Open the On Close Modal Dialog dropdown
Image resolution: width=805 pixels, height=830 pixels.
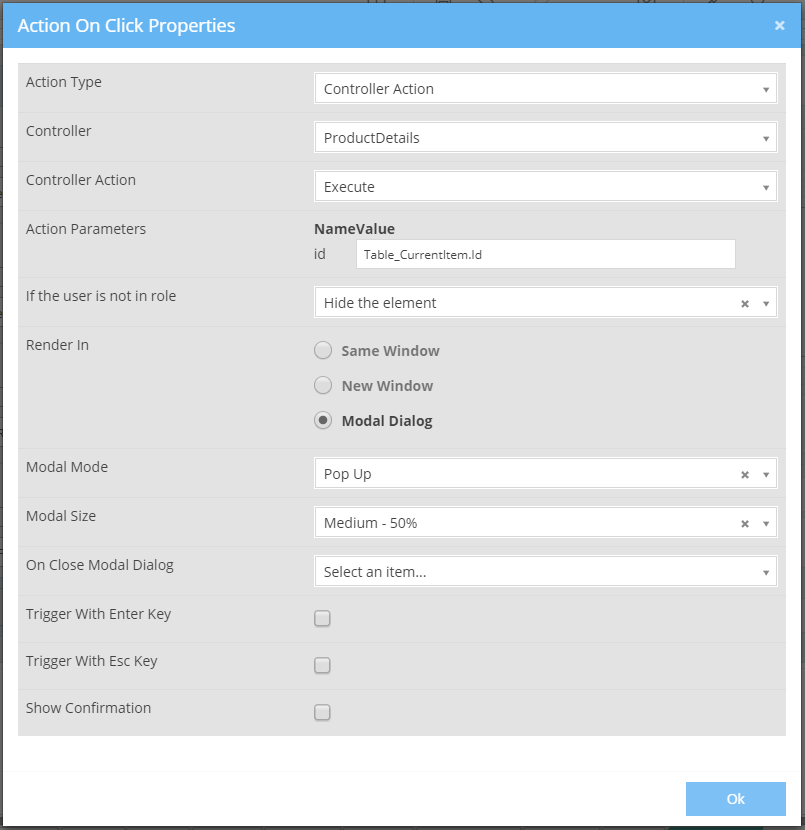coord(546,572)
